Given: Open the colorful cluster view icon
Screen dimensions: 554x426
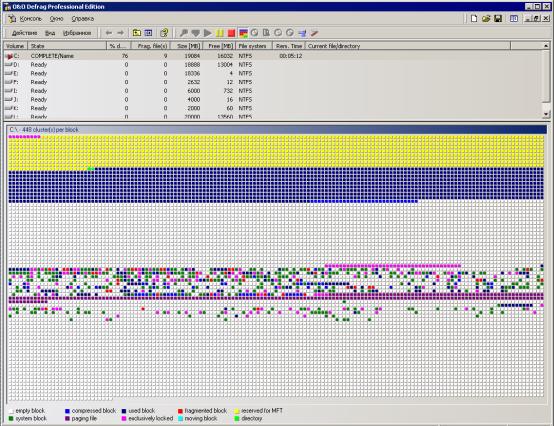Looking at the screenshot, I should pos(243,33).
